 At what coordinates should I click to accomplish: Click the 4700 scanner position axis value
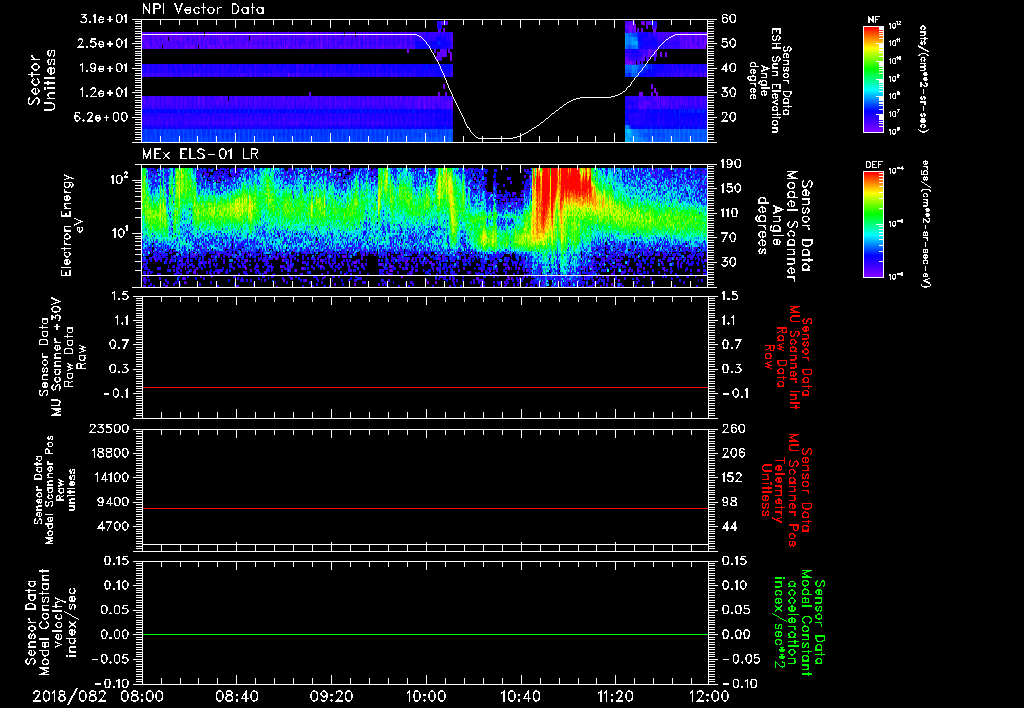112,526
